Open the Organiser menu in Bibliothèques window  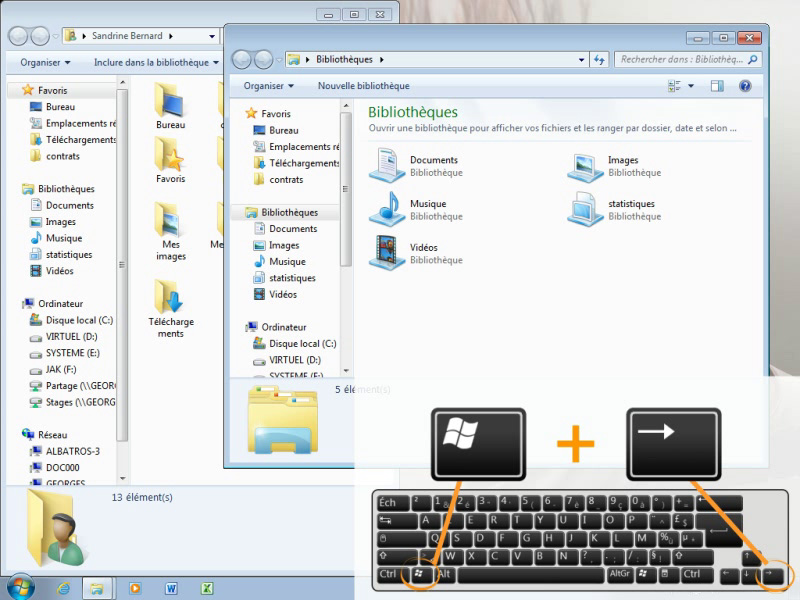[268, 86]
